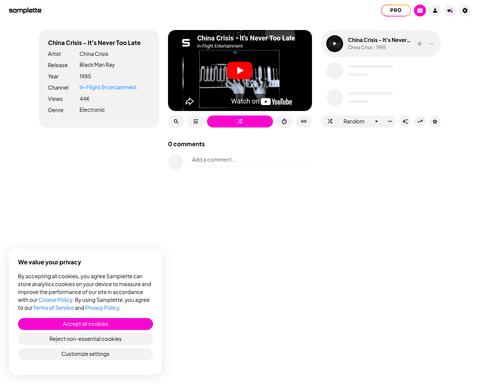Open favorites star icon in toolbar
Screen dimensions: 480x384
point(435,121)
